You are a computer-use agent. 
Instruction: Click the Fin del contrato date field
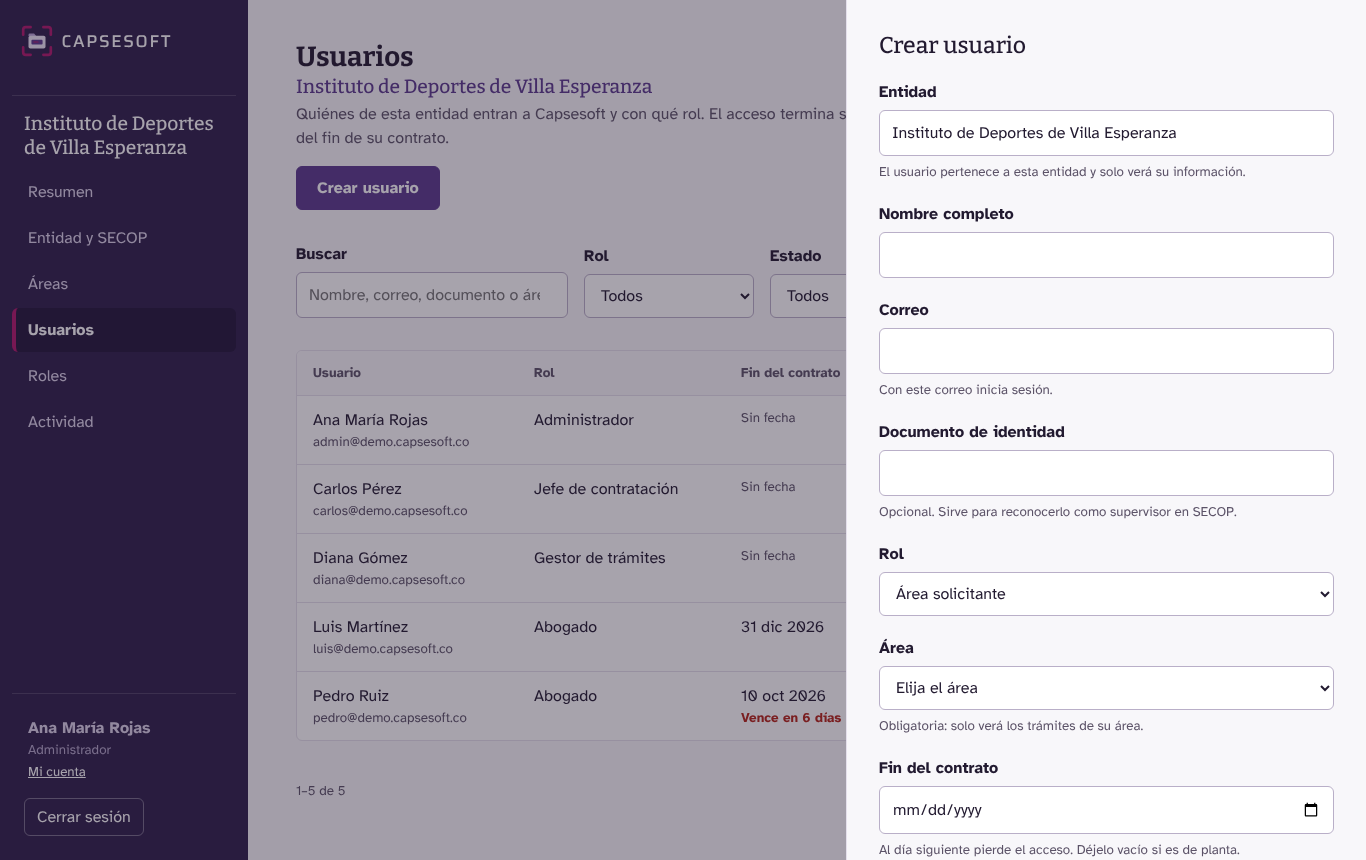[1106, 810]
